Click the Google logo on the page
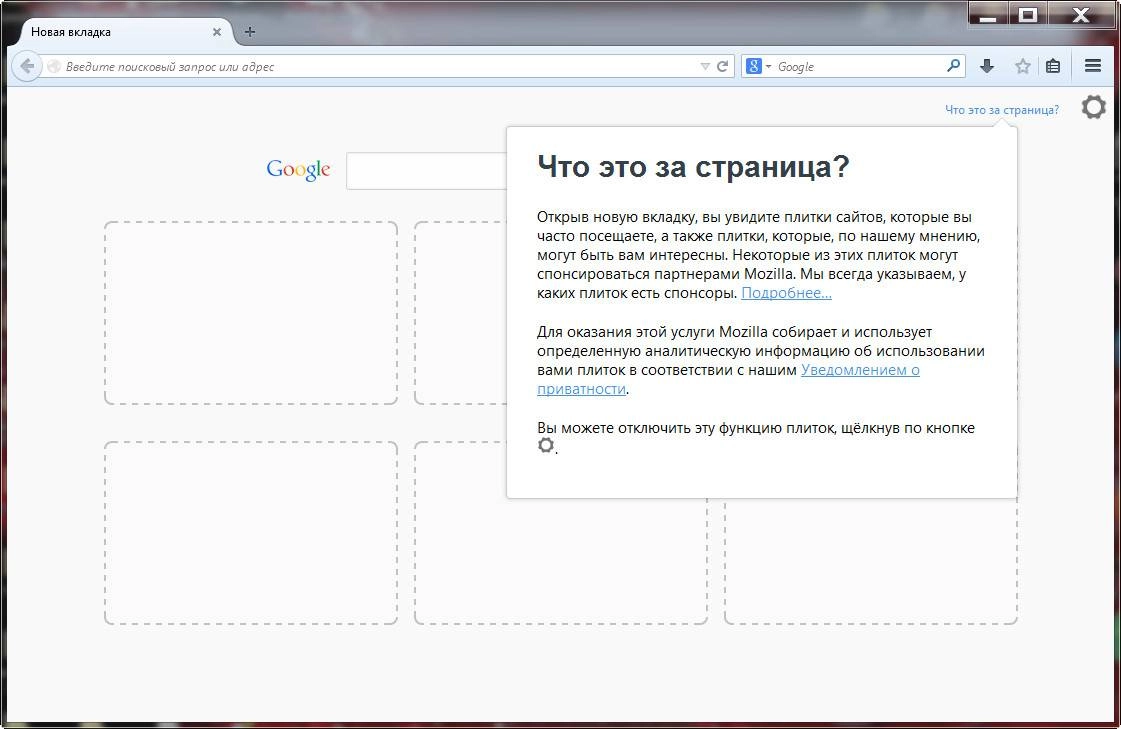 298,170
